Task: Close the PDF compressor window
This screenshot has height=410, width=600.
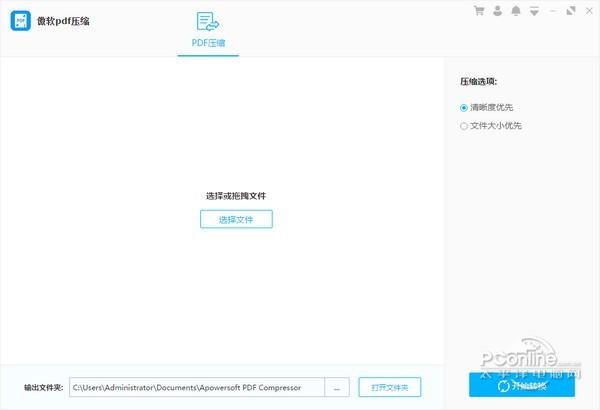Action: pyautogui.click(x=589, y=11)
